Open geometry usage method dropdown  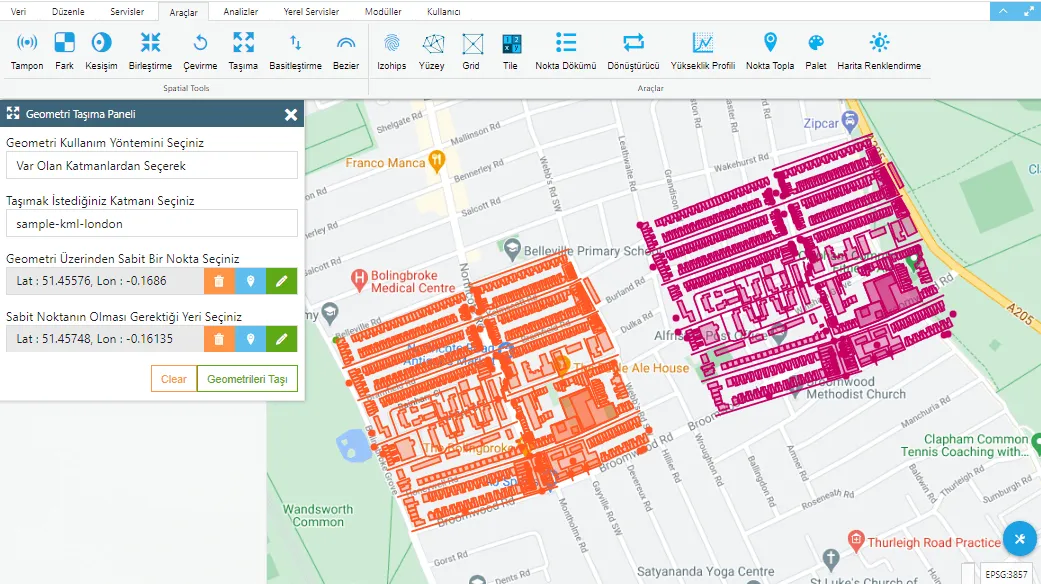click(152, 165)
